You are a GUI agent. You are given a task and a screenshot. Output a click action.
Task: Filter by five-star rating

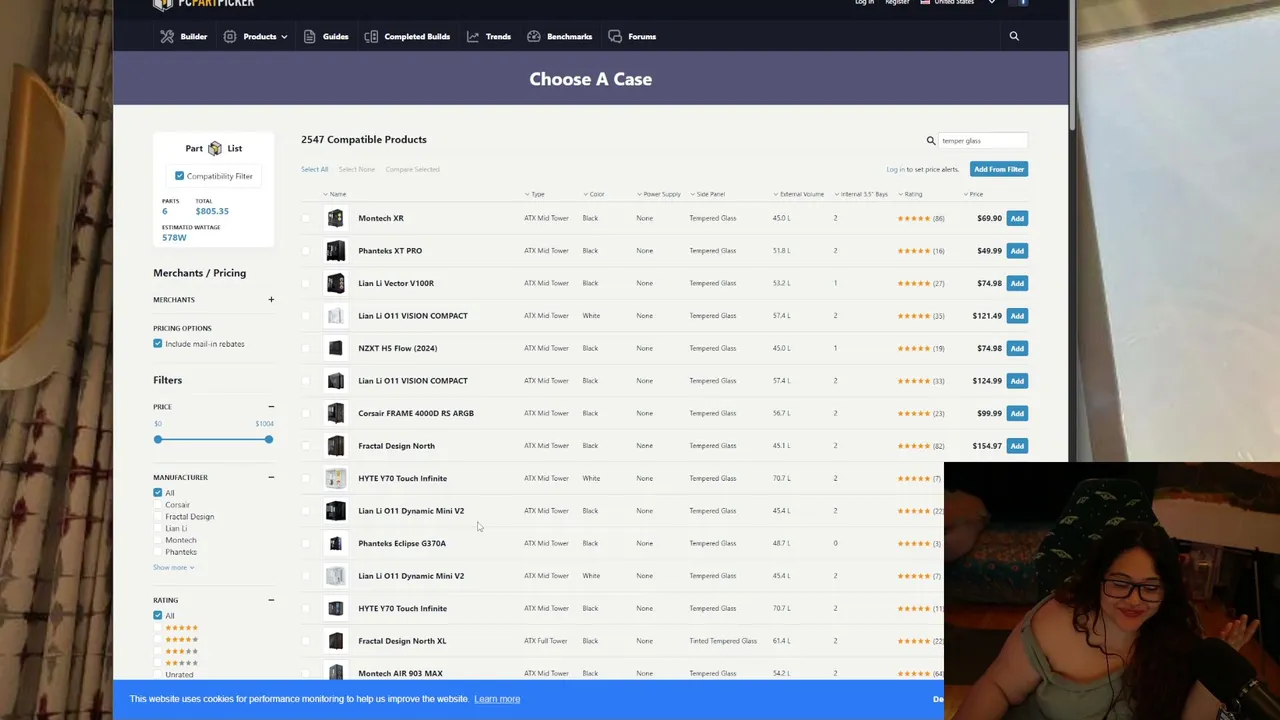pyautogui.click(x=157, y=628)
